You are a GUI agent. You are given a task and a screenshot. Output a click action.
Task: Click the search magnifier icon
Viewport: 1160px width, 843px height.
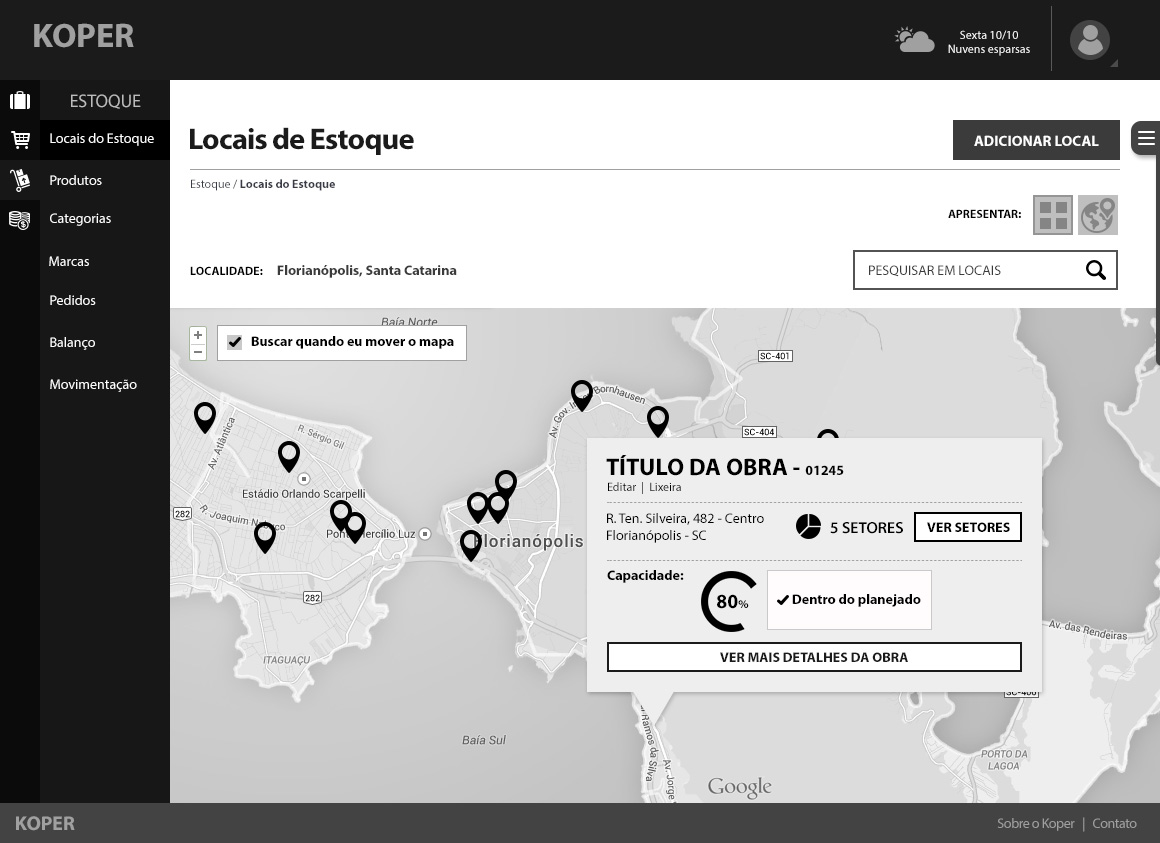click(x=1095, y=270)
